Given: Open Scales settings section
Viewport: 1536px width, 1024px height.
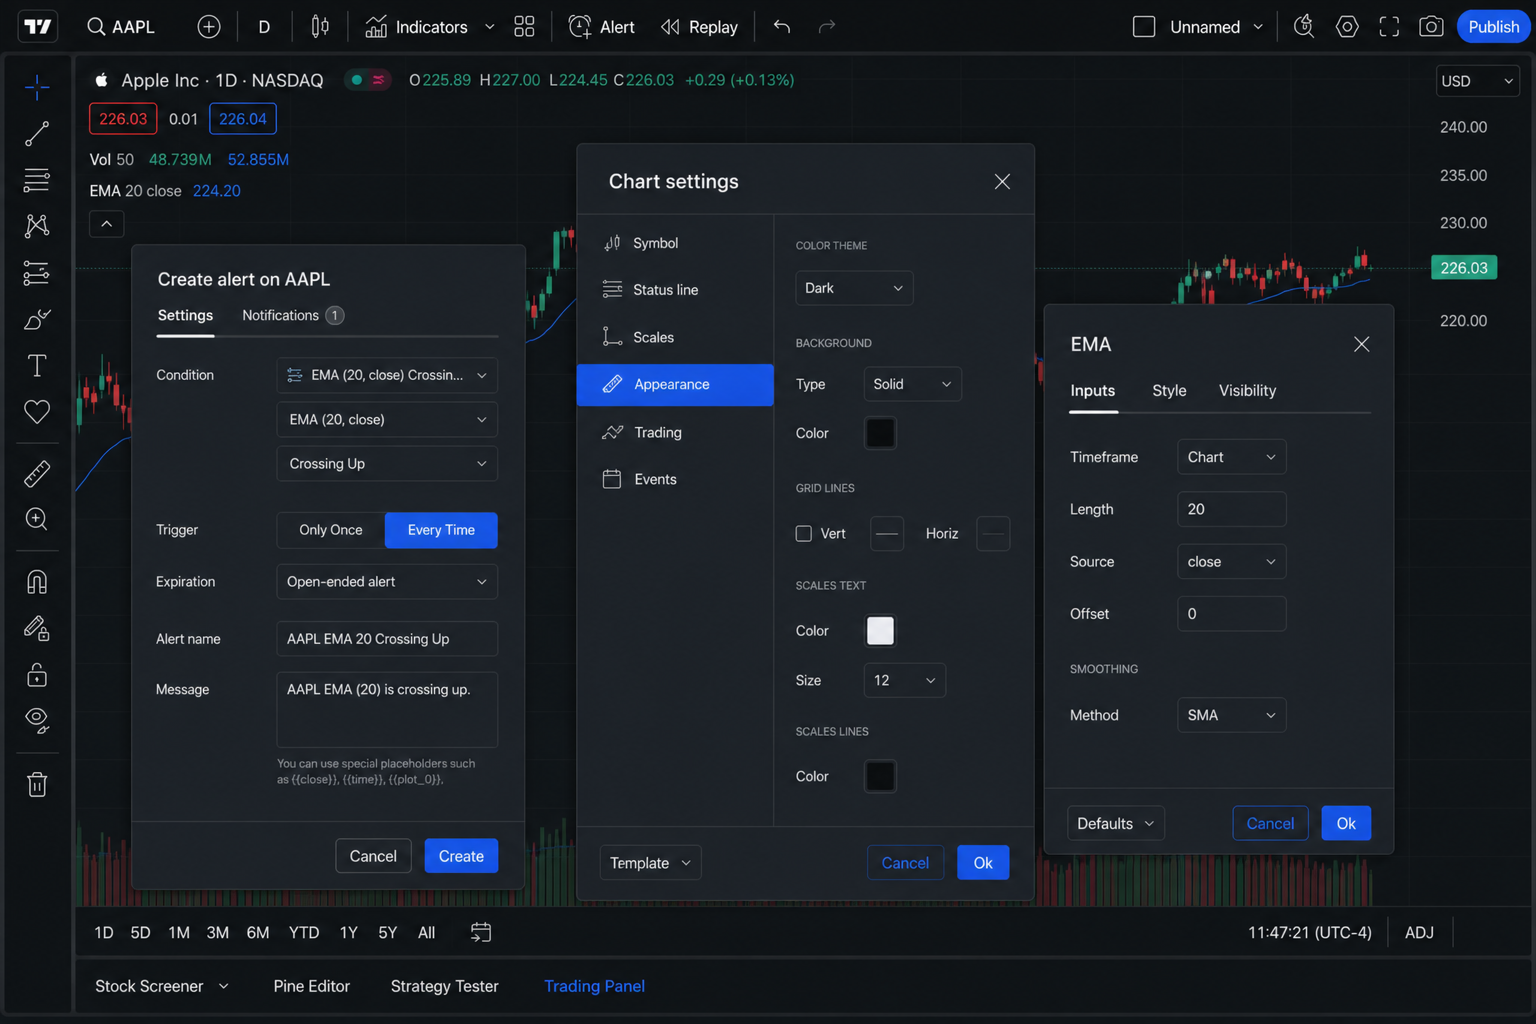Looking at the screenshot, I should [675, 337].
